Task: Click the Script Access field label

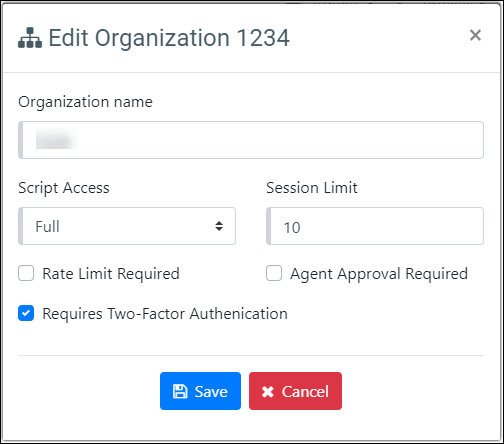Action: pos(64,188)
